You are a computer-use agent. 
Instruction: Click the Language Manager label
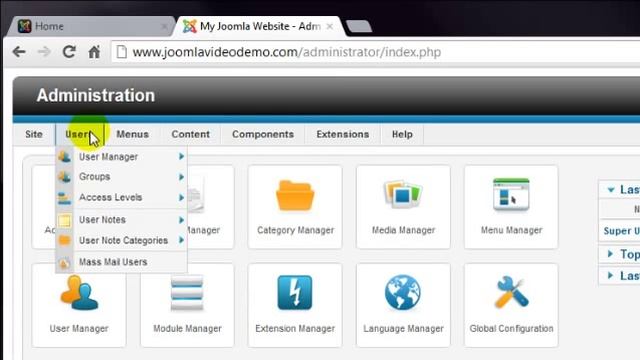tap(403, 329)
